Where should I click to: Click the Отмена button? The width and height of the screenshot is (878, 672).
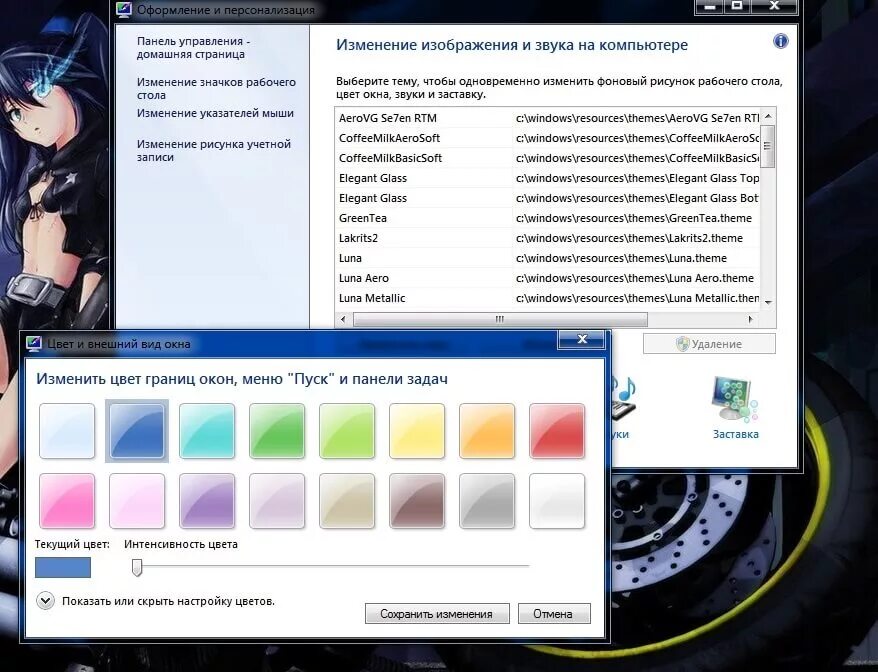(554, 614)
